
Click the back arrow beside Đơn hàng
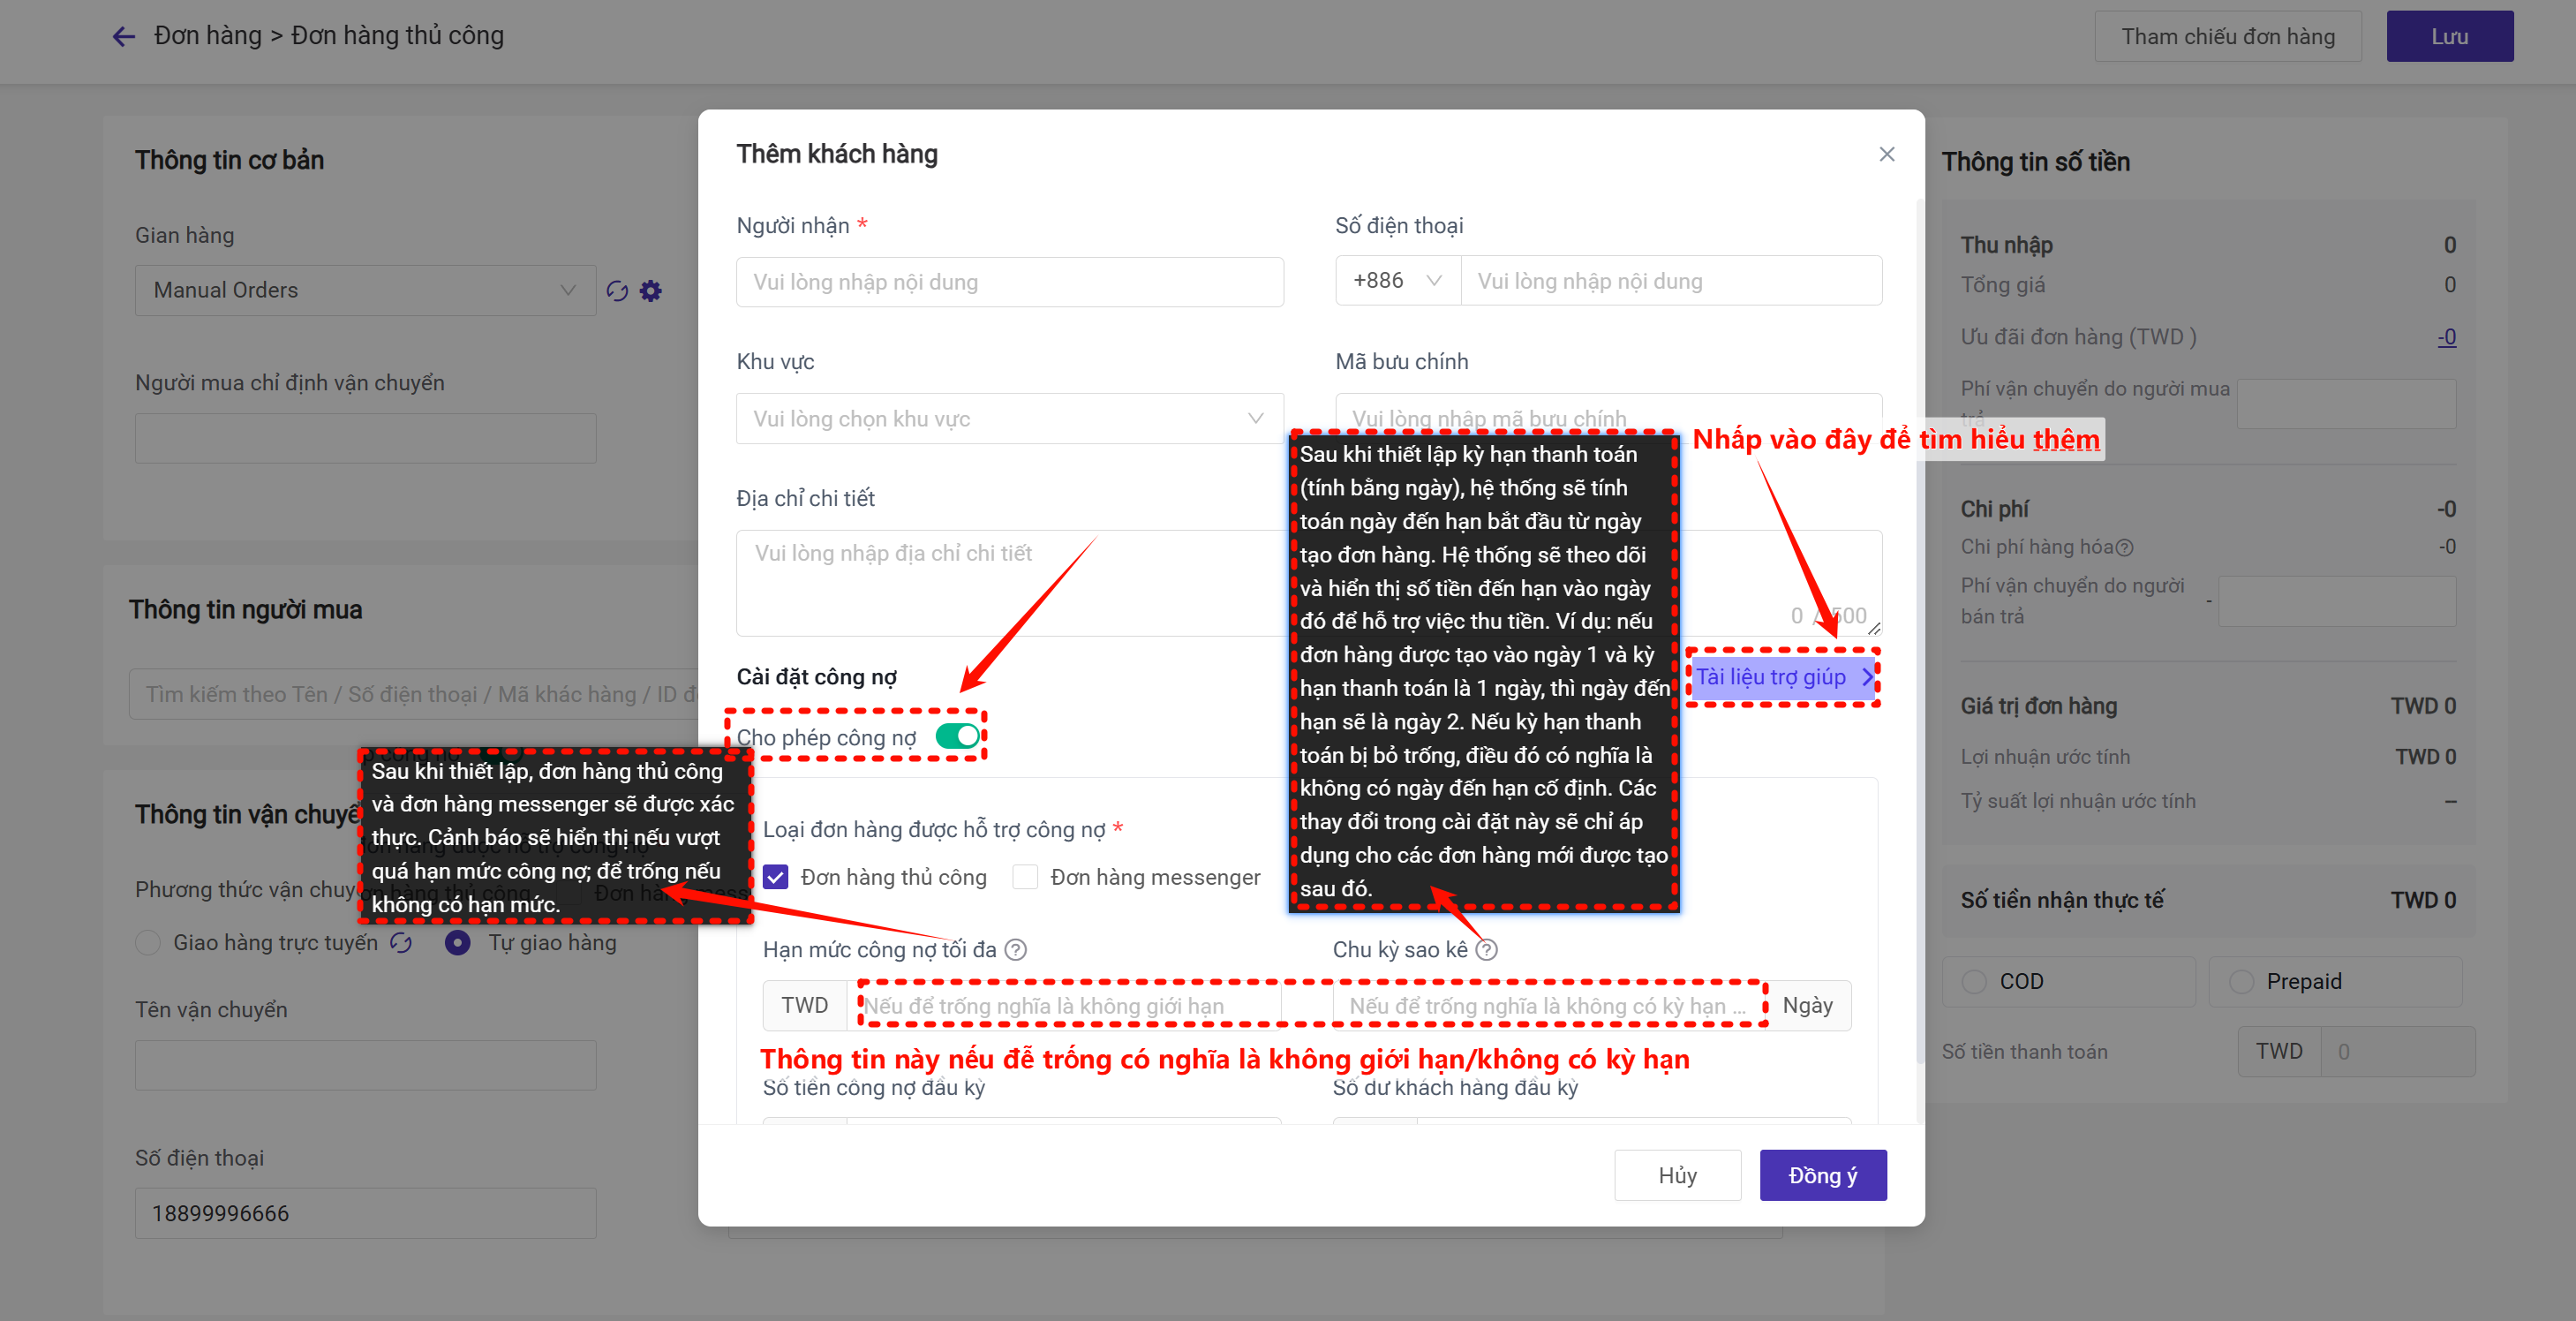[123, 37]
